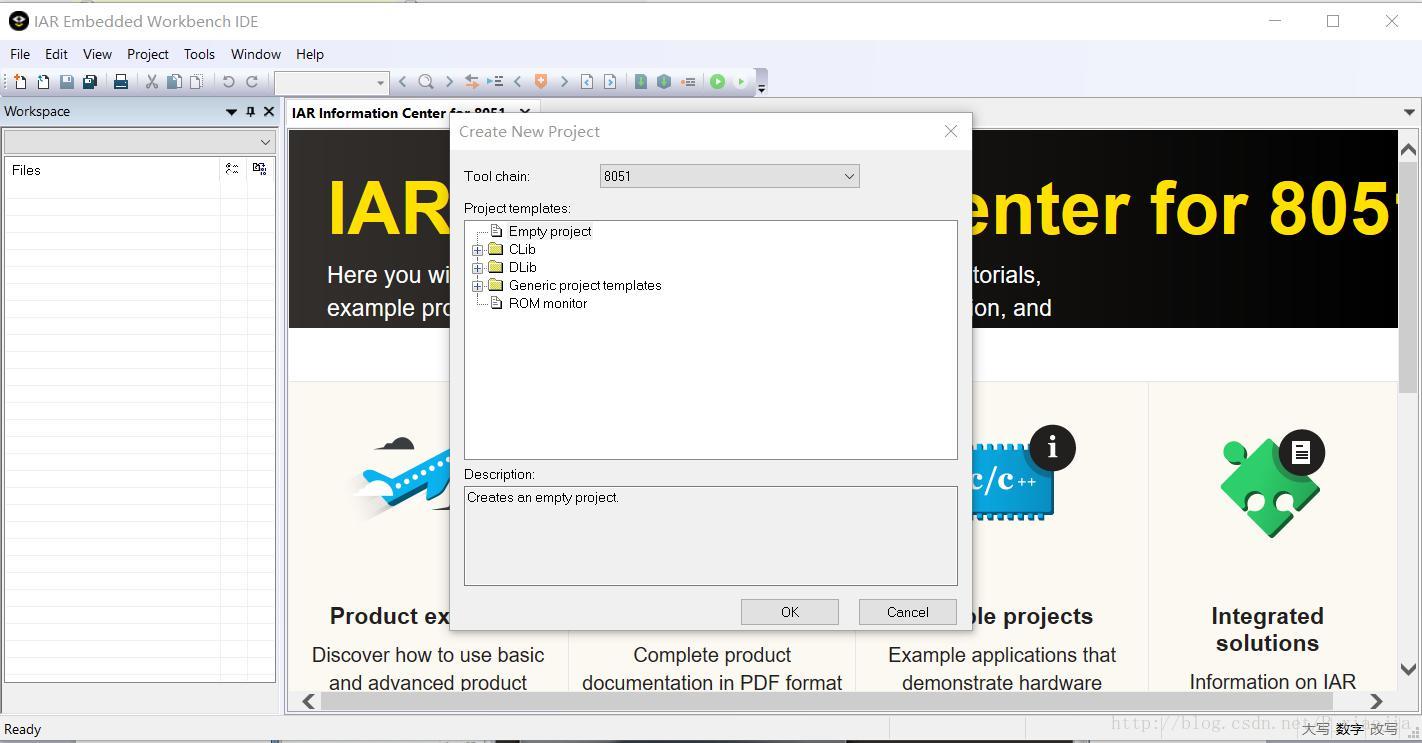Expand the DLib template folder
Image resolution: width=1422 pixels, height=743 pixels.
click(478, 268)
